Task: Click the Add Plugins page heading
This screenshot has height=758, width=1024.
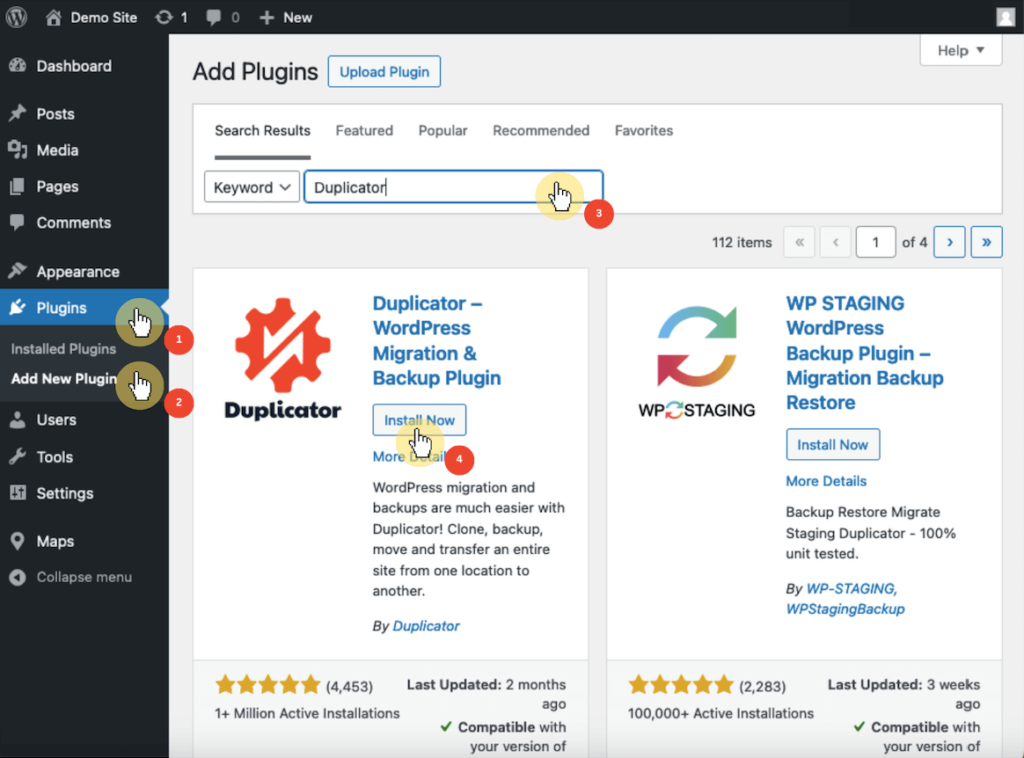Action: 255,71
